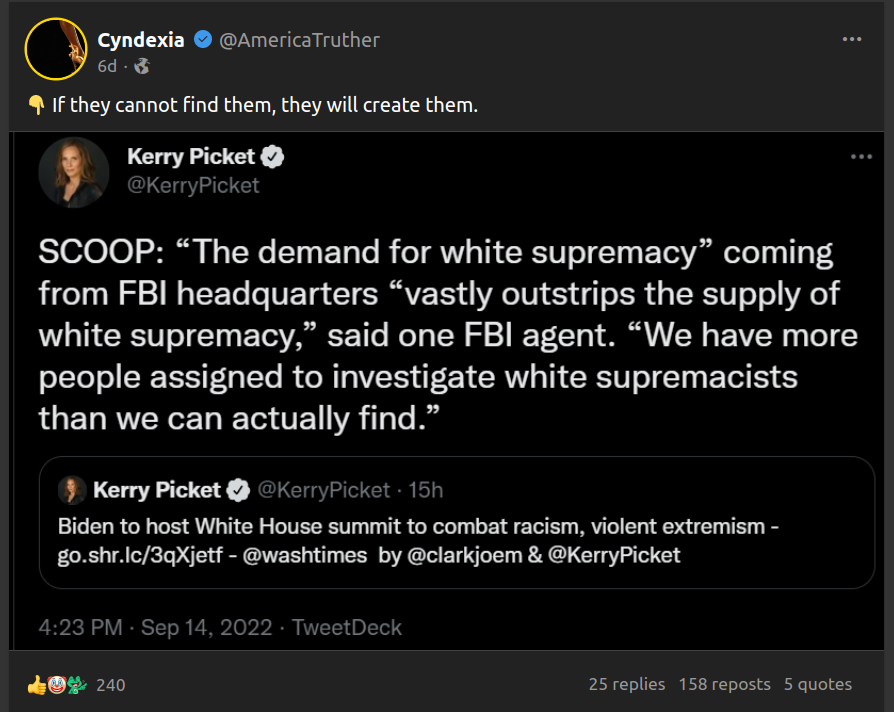View the 25 replies

(627, 684)
